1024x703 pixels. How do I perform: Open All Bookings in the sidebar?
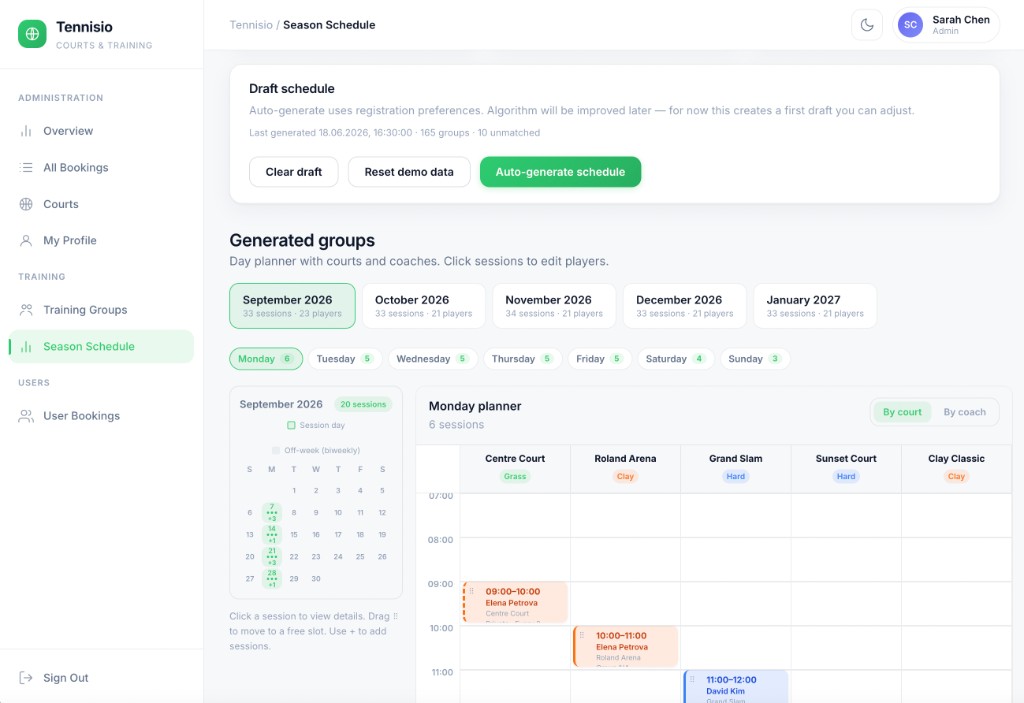pyautogui.click(x=101, y=168)
